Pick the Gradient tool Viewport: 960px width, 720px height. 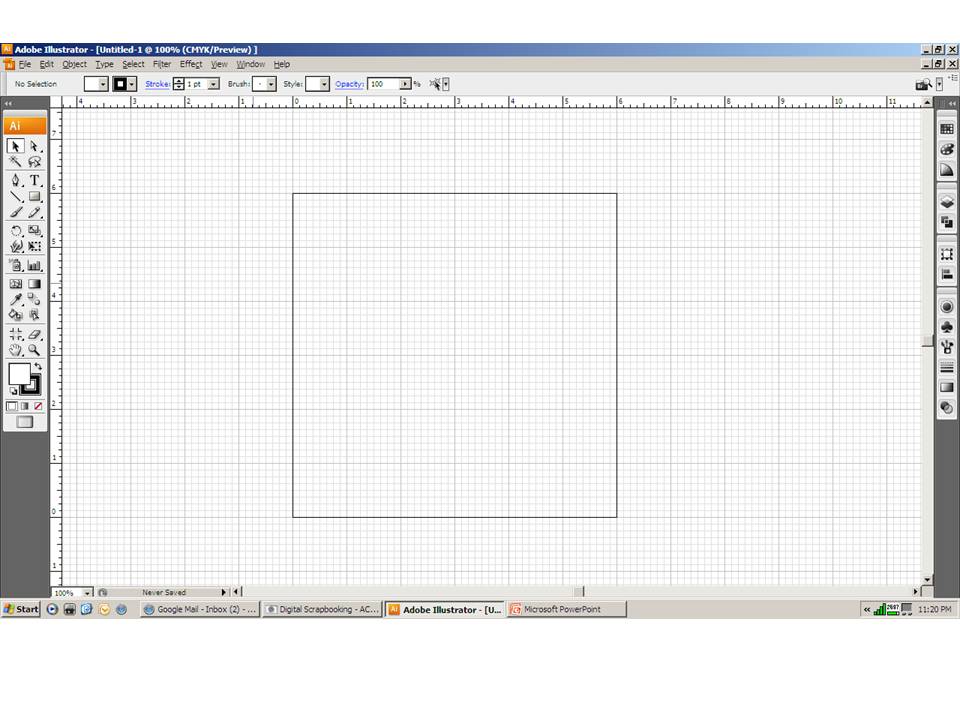tap(34, 284)
